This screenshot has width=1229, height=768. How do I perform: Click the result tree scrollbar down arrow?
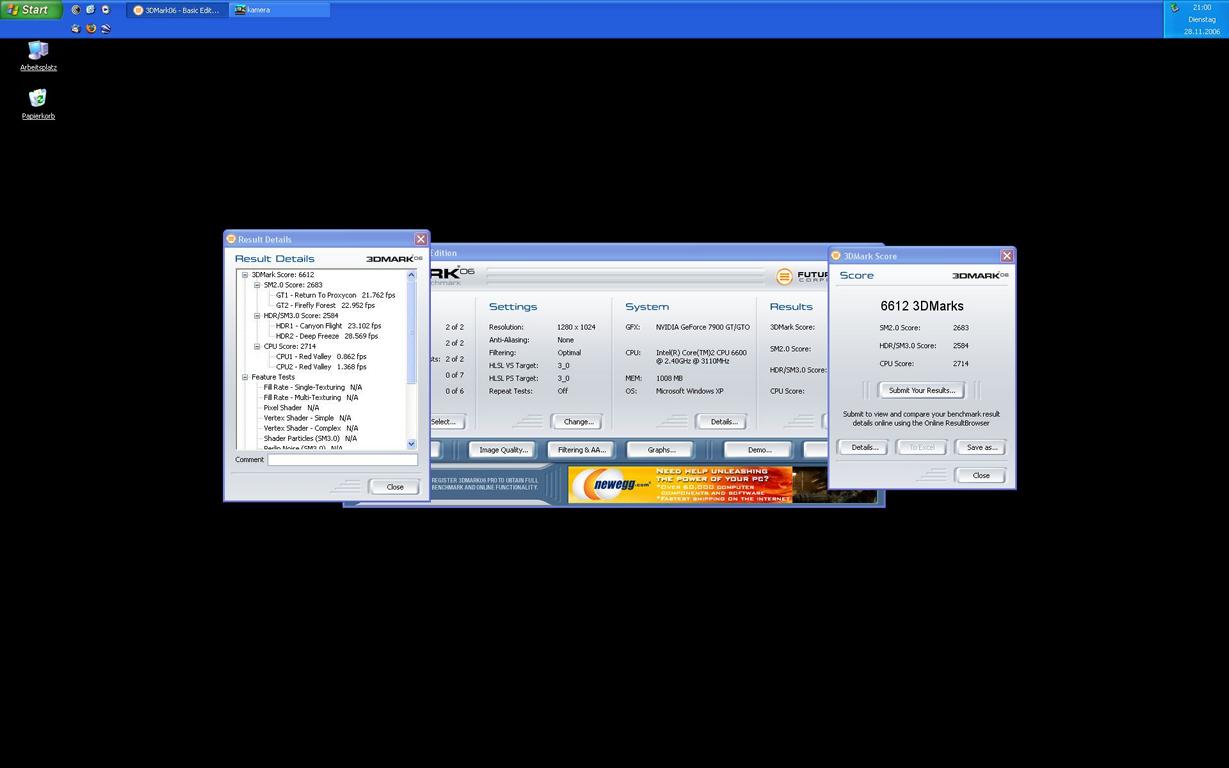coord(411,444)
